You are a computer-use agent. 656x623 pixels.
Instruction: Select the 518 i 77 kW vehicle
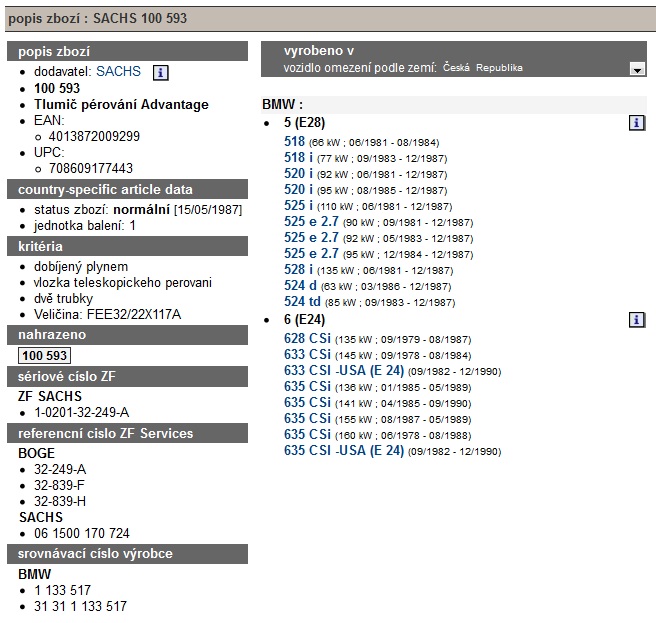(x=298, y=158)
